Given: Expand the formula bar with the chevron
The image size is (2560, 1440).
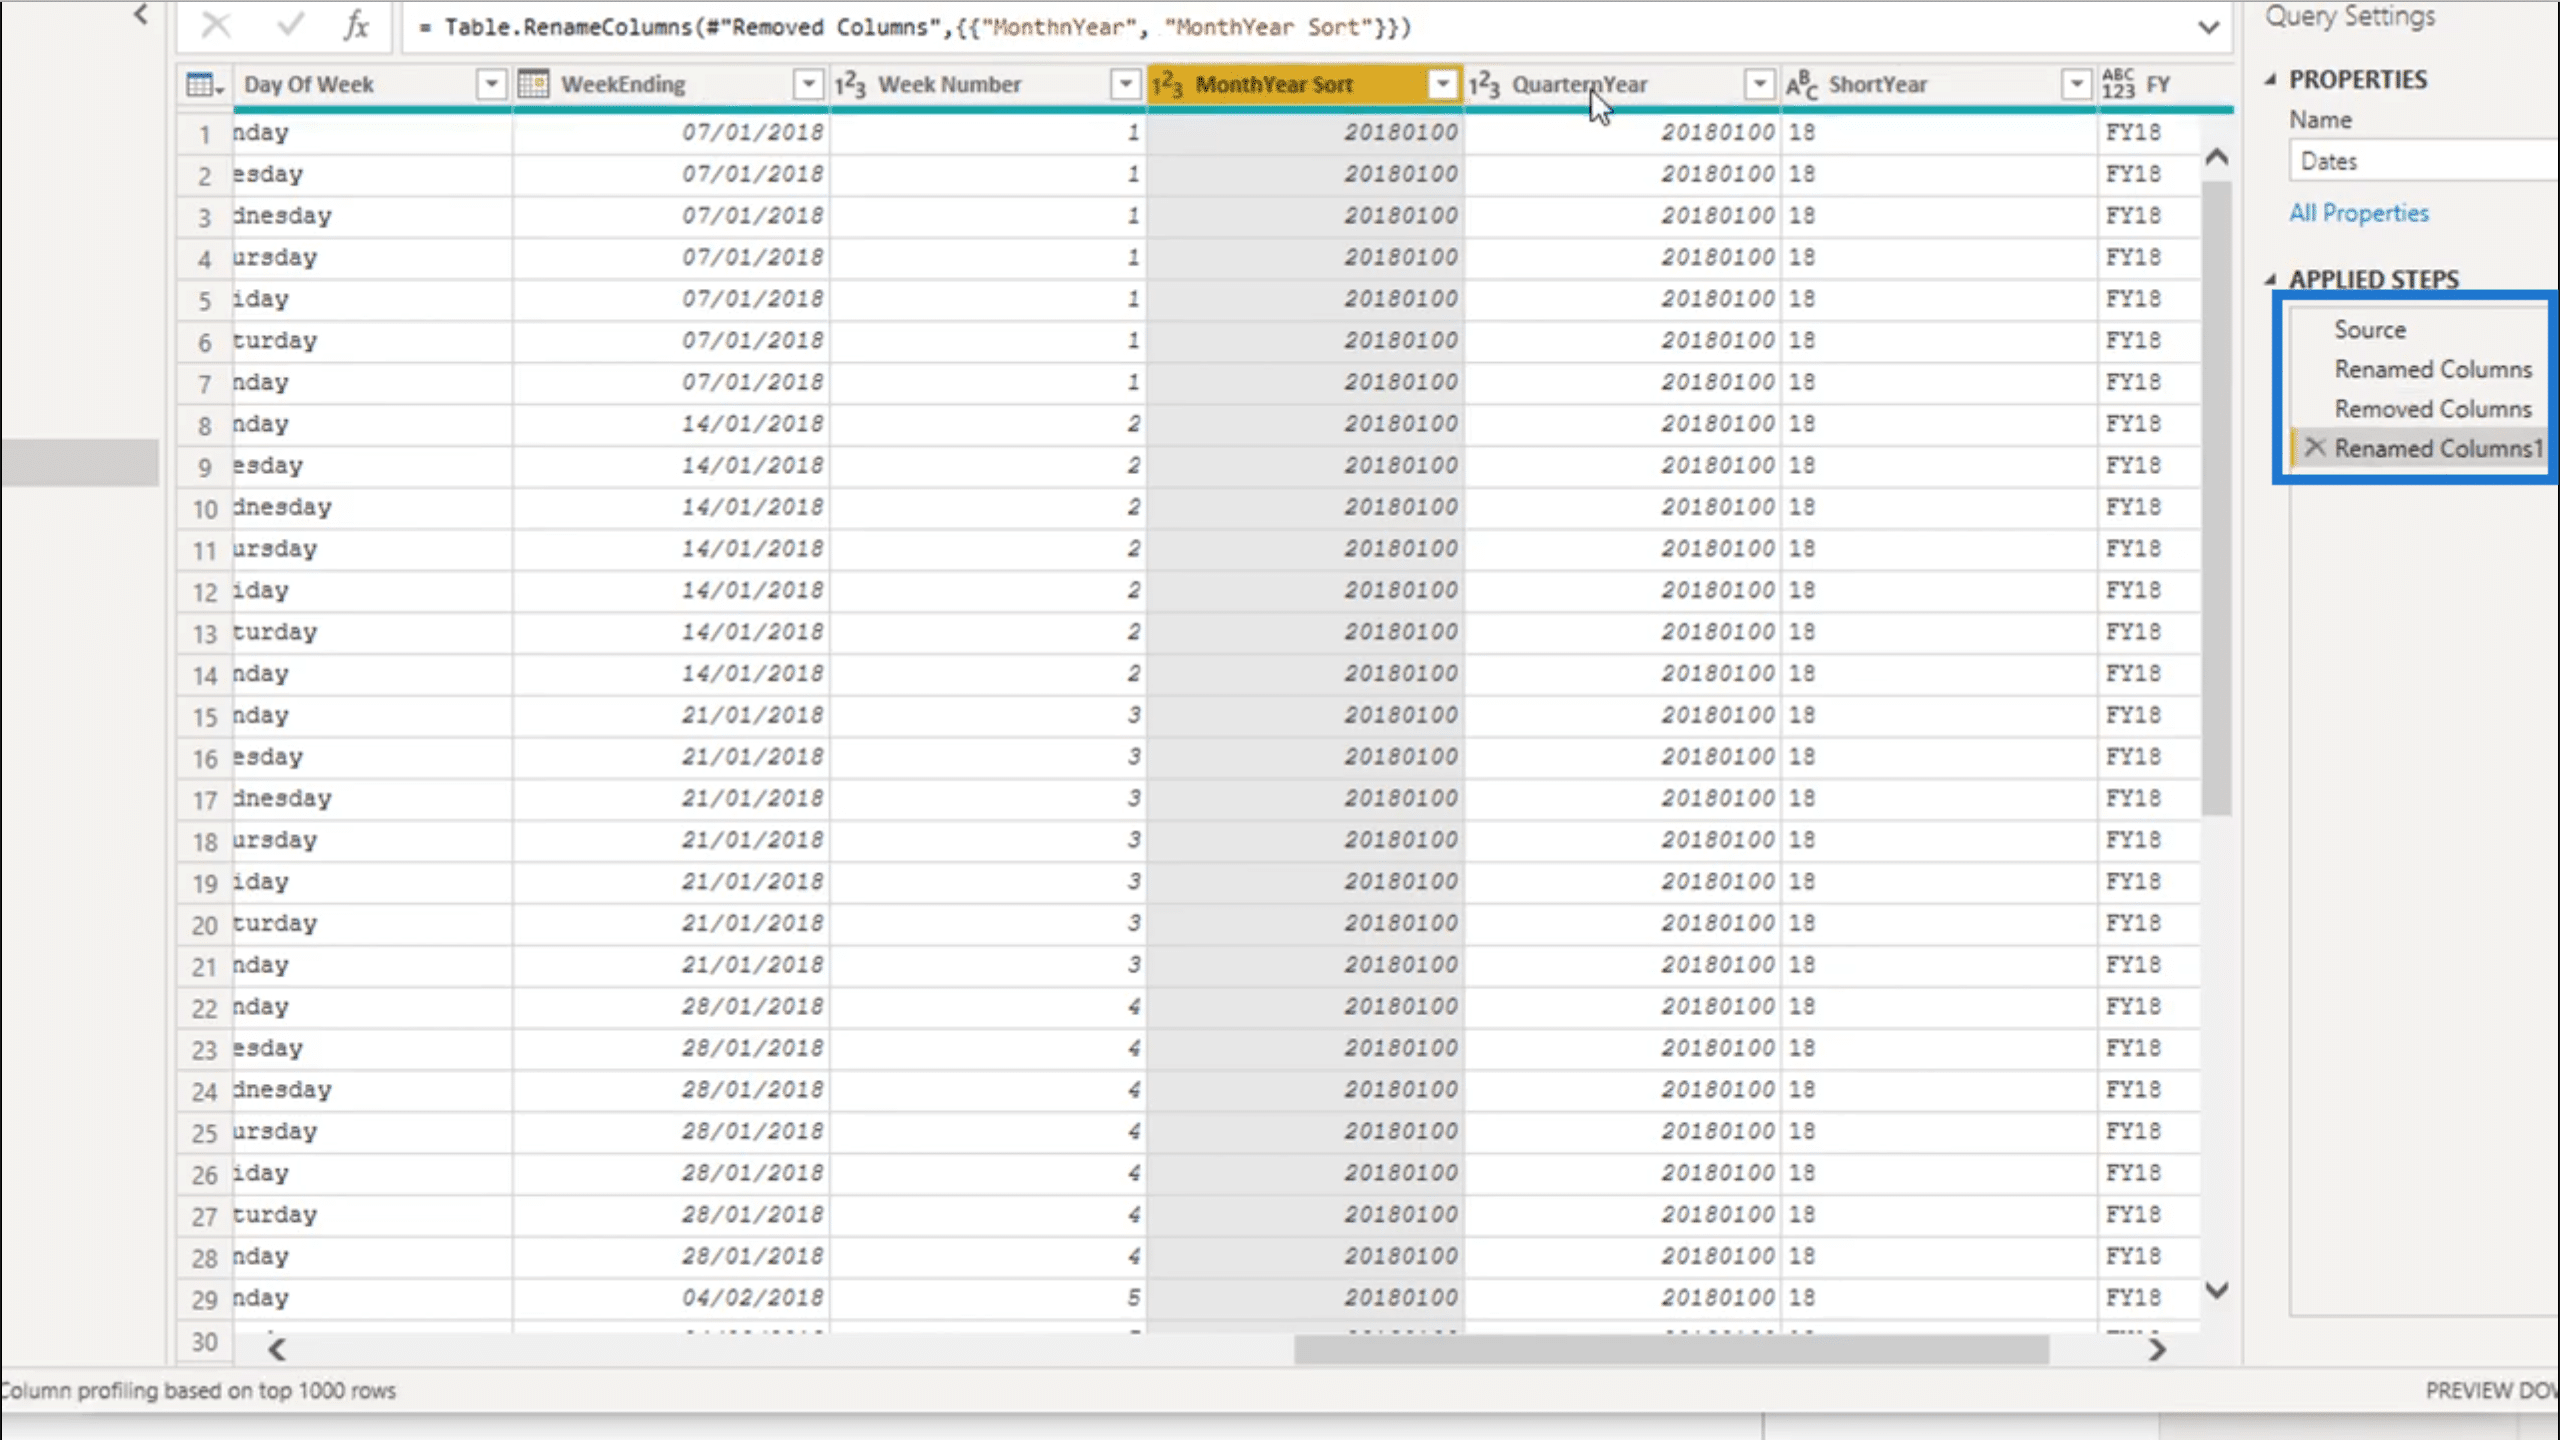Looking at the screenshot, I should coord(2208,27).
